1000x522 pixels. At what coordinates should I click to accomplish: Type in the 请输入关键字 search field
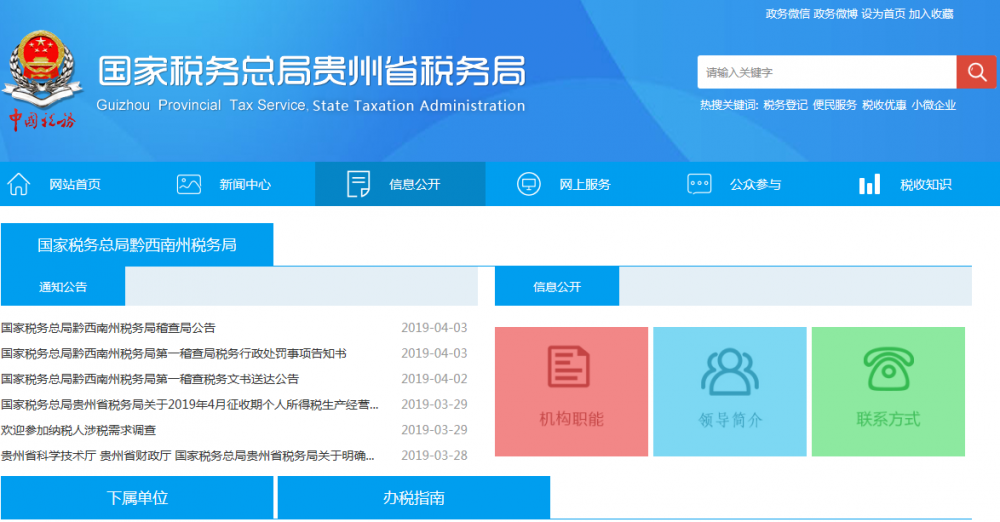pyautogui.click(x=826, y=72)
